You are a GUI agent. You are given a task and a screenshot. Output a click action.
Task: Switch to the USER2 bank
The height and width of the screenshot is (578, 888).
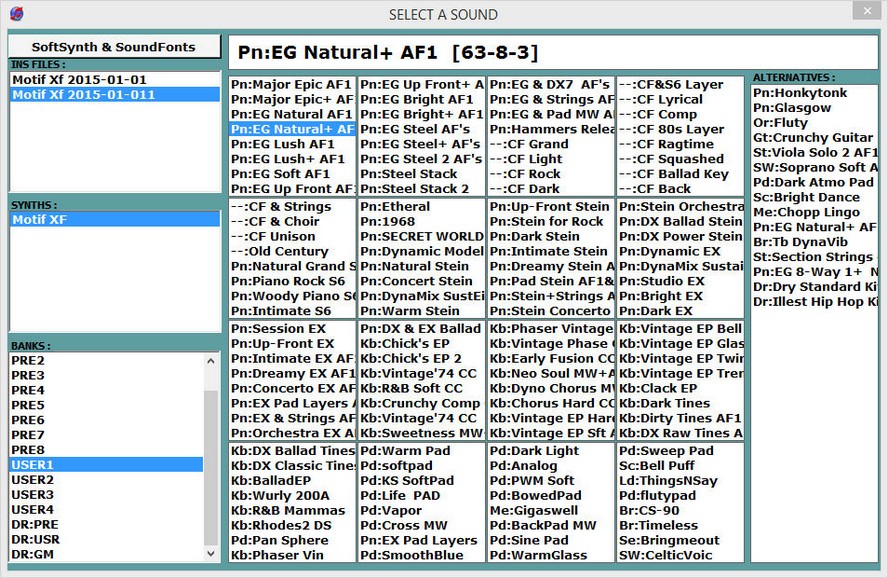(x=32, y=480)
